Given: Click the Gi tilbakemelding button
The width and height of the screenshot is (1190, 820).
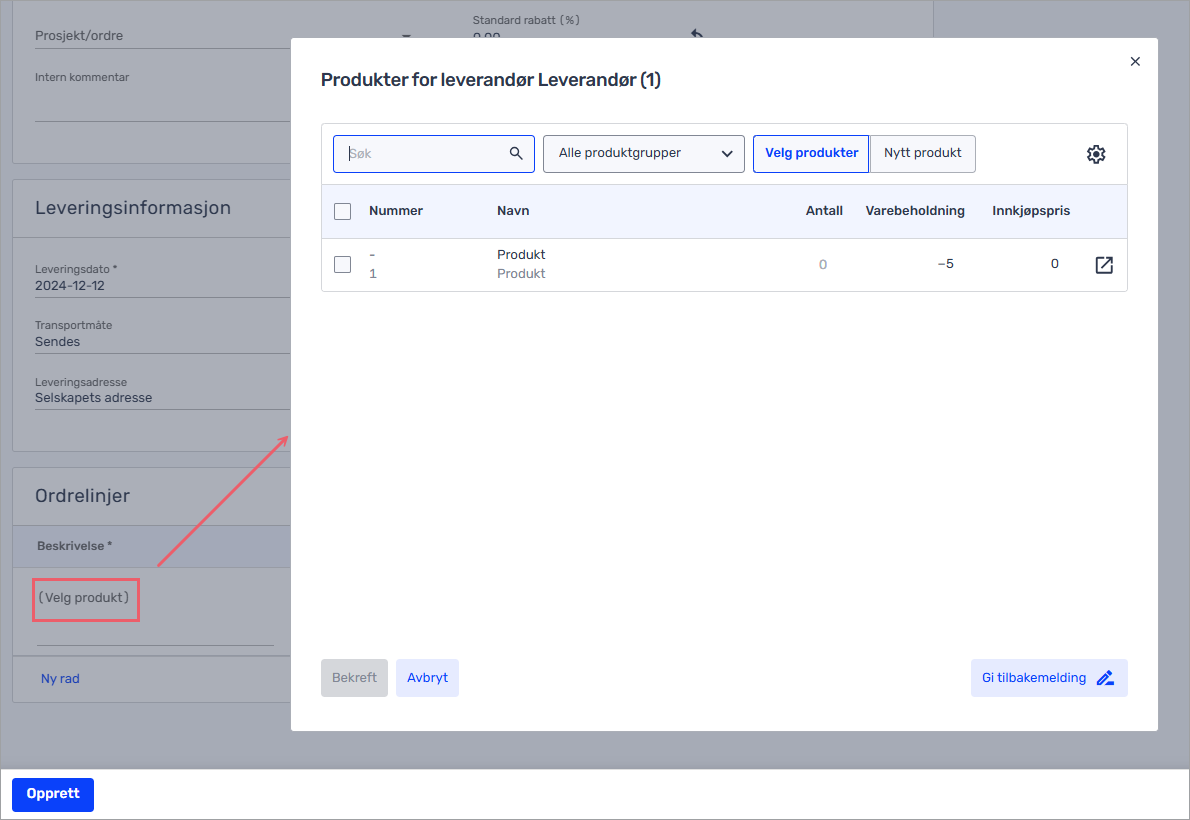Looking at the screenshot, I should click(x=1049, y=678).
